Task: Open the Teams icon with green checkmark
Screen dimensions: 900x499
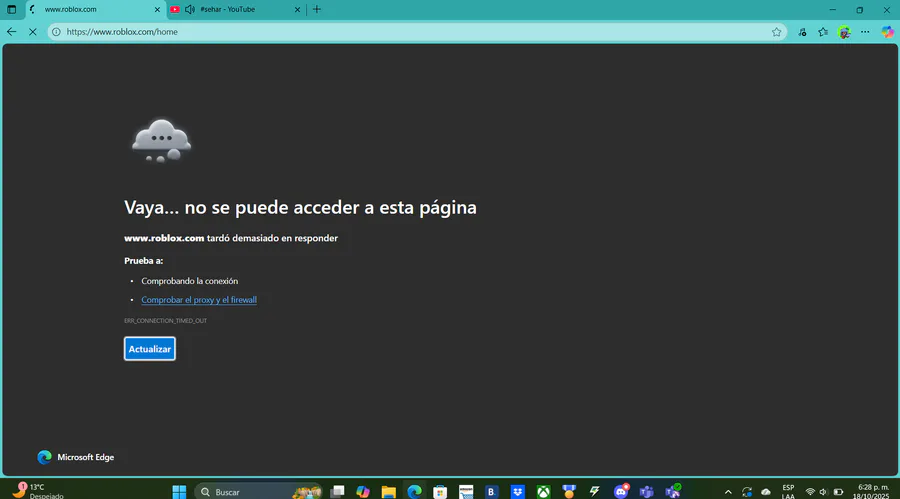Action: tap(673, 491)
